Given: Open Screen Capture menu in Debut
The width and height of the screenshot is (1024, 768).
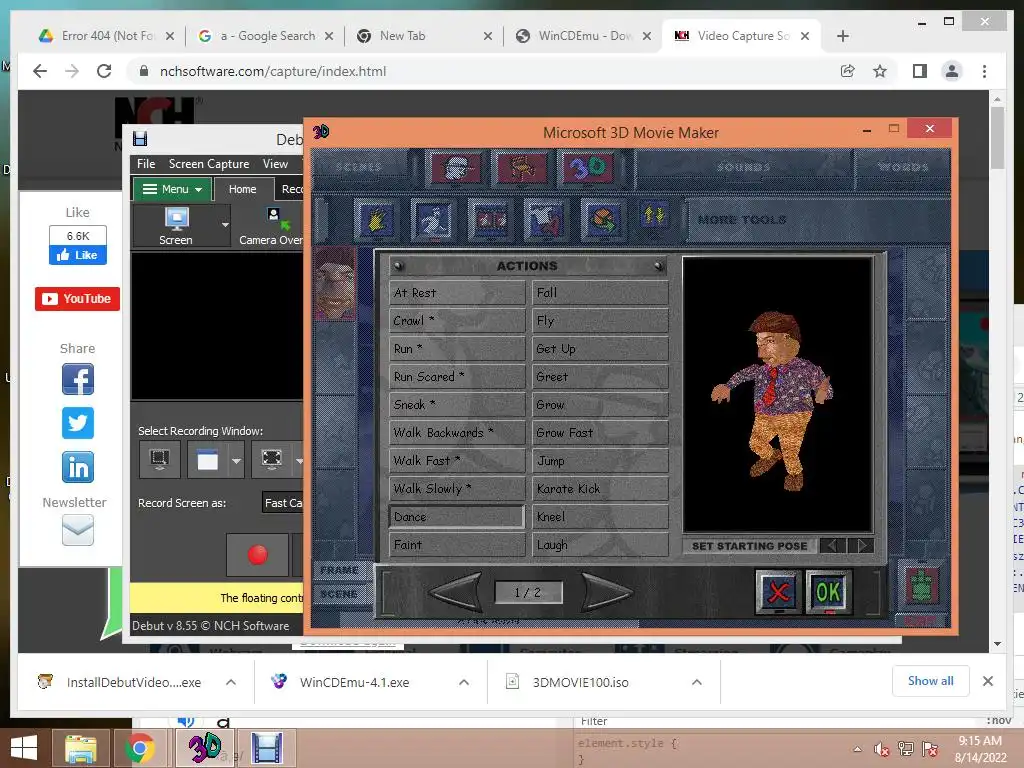Looking at the screenshot, I should [x=209, y=164].
